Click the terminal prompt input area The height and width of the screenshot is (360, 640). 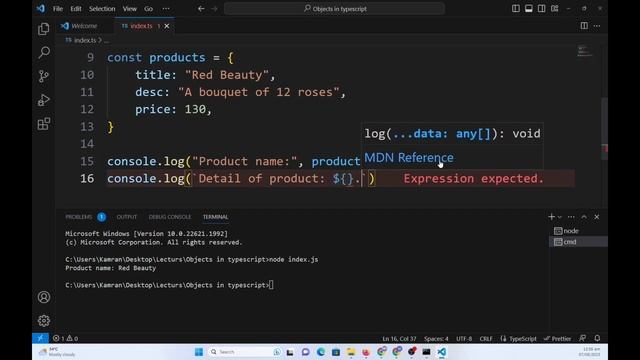(271, 285)
